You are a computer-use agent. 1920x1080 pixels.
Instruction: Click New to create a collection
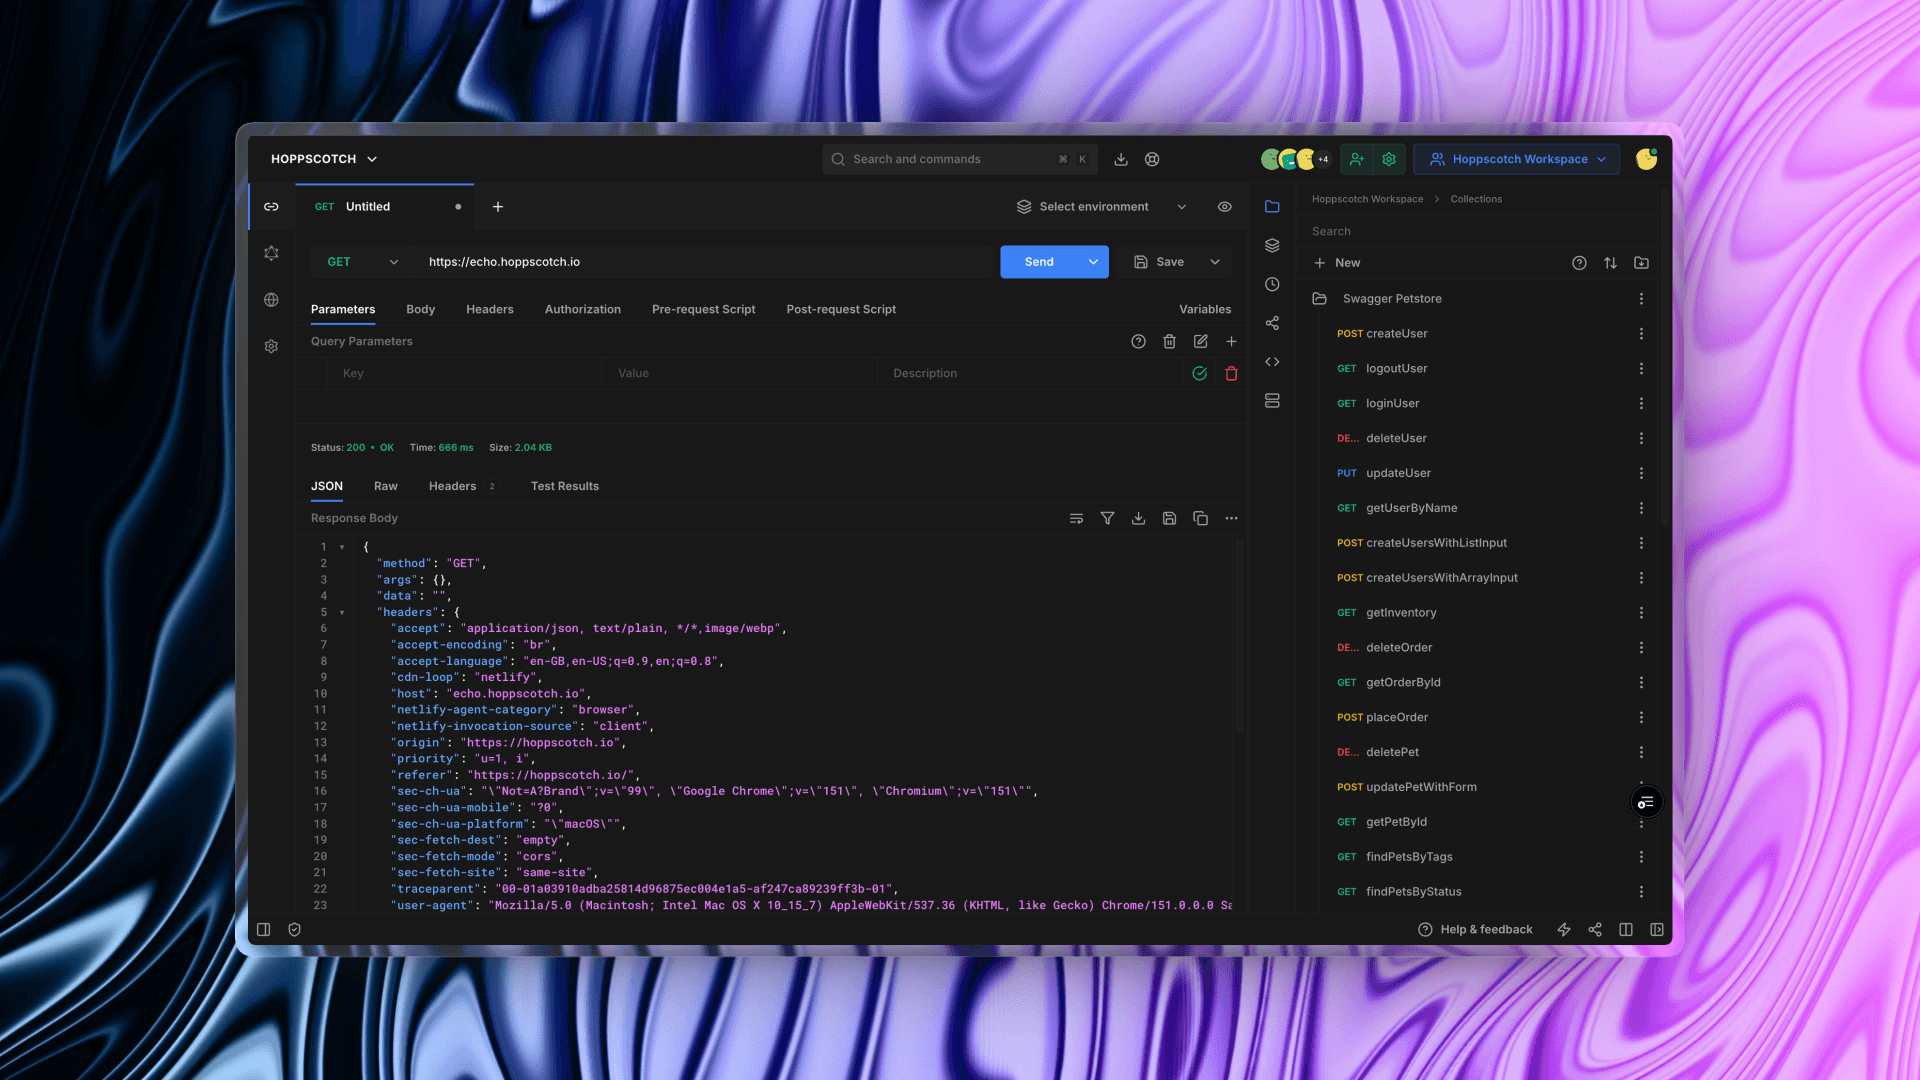(1337, 263)
